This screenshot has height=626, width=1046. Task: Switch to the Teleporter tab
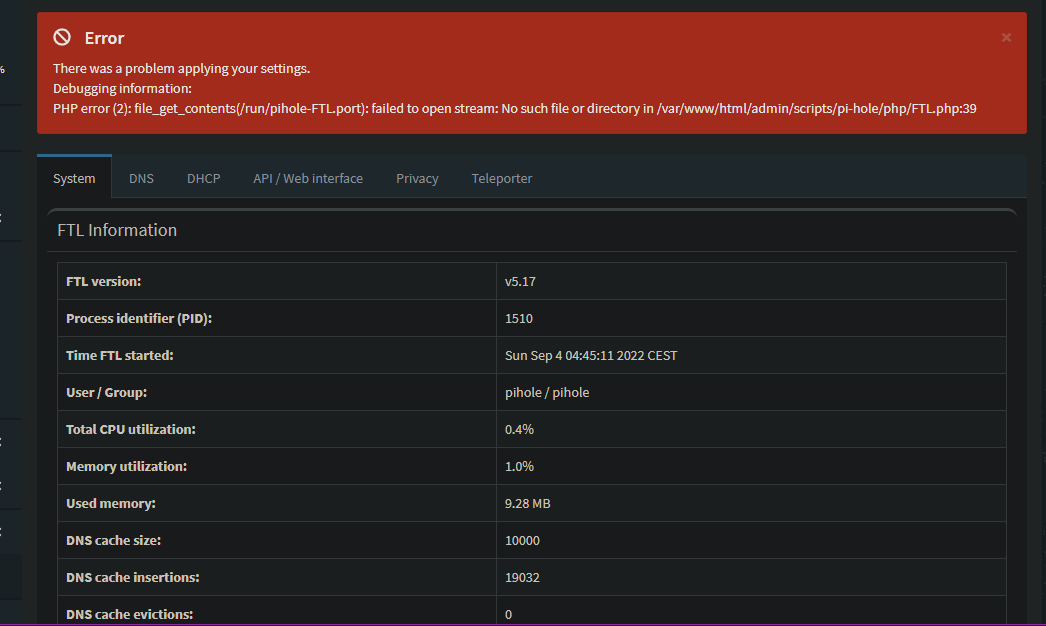502,178
